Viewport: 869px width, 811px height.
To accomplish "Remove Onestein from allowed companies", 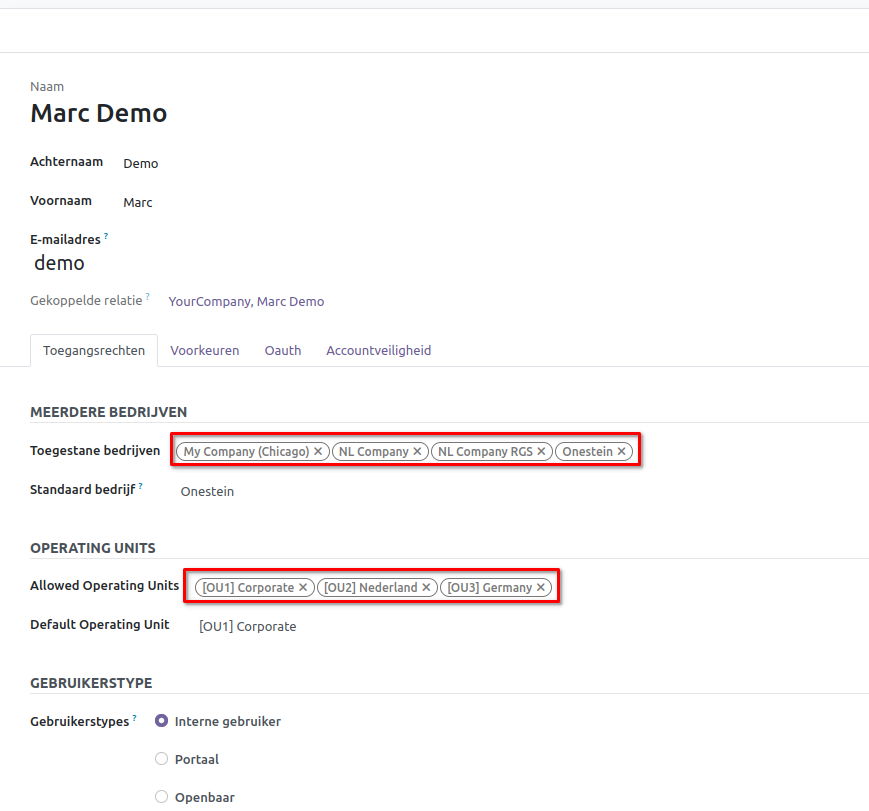I will (621, 452).
